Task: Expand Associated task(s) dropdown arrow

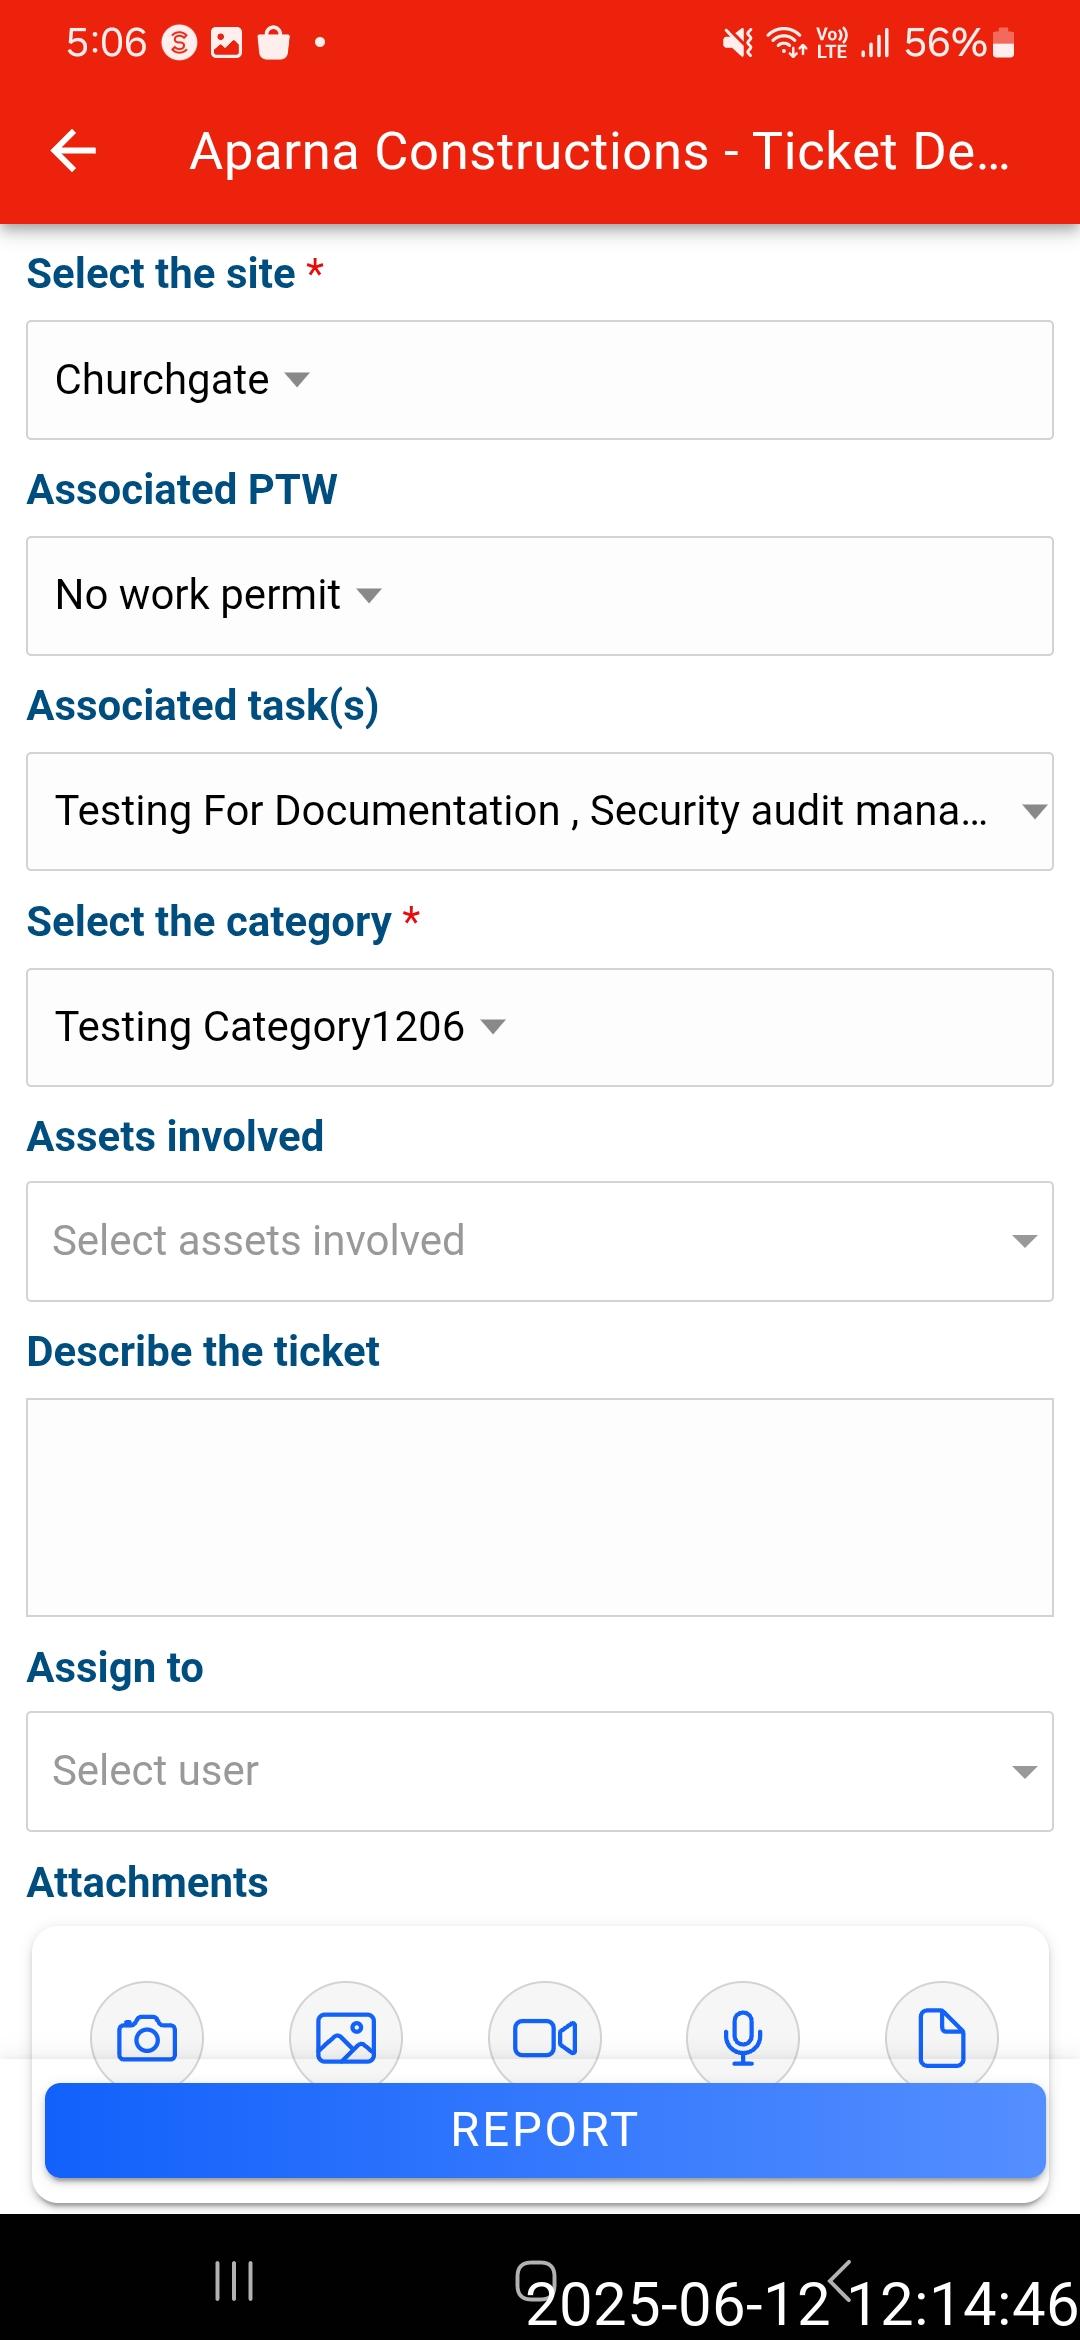Action: (1034, 811)
